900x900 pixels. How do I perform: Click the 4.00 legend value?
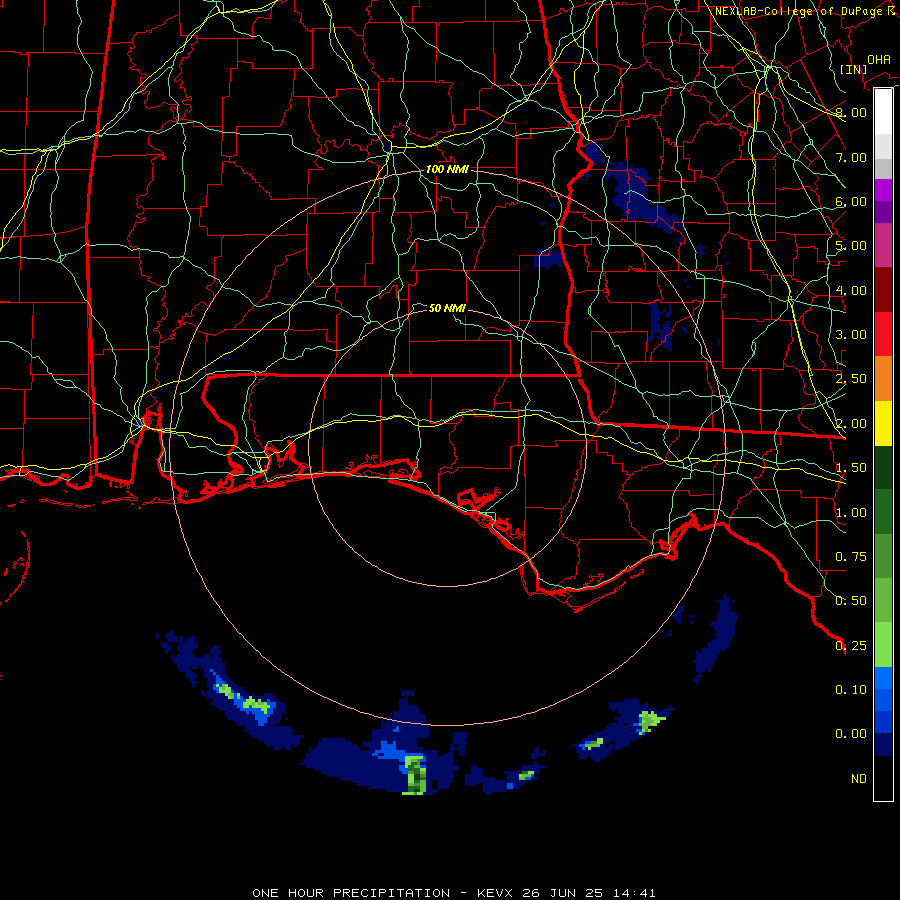pos(851,290)
